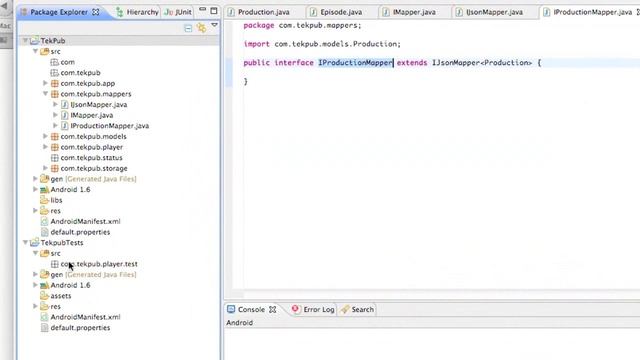Collapse the src folder under TekPub
640x360 pixels.
[36, 51]
